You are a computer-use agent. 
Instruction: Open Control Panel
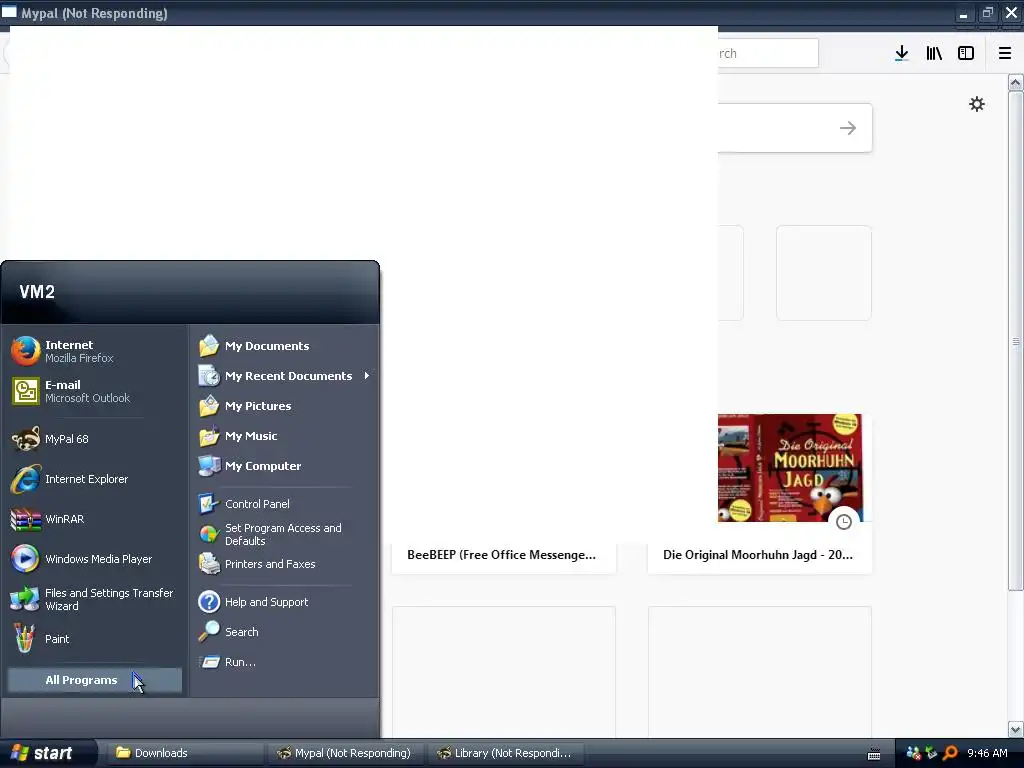pyautogui.click(x=284, y=504)
